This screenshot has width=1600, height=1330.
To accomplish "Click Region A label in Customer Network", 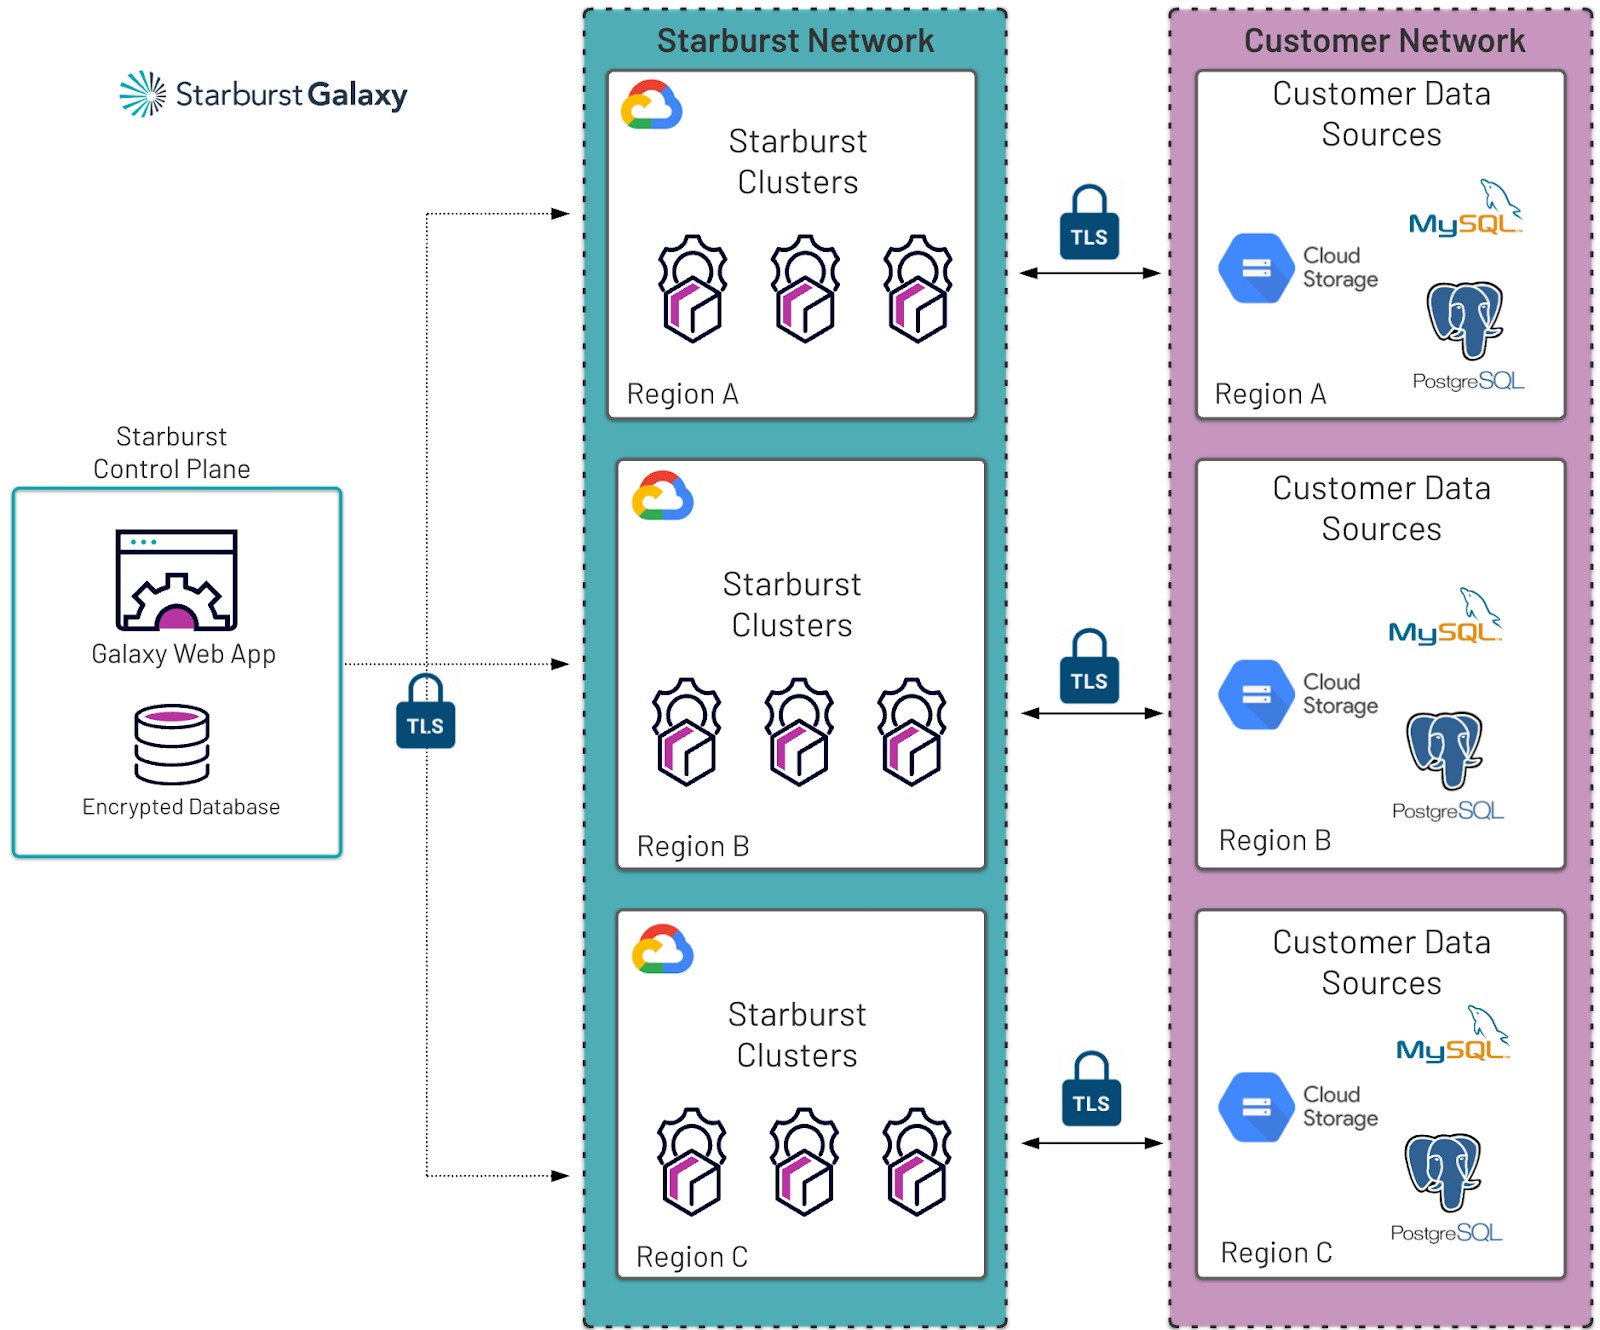I will (1270, 394).
